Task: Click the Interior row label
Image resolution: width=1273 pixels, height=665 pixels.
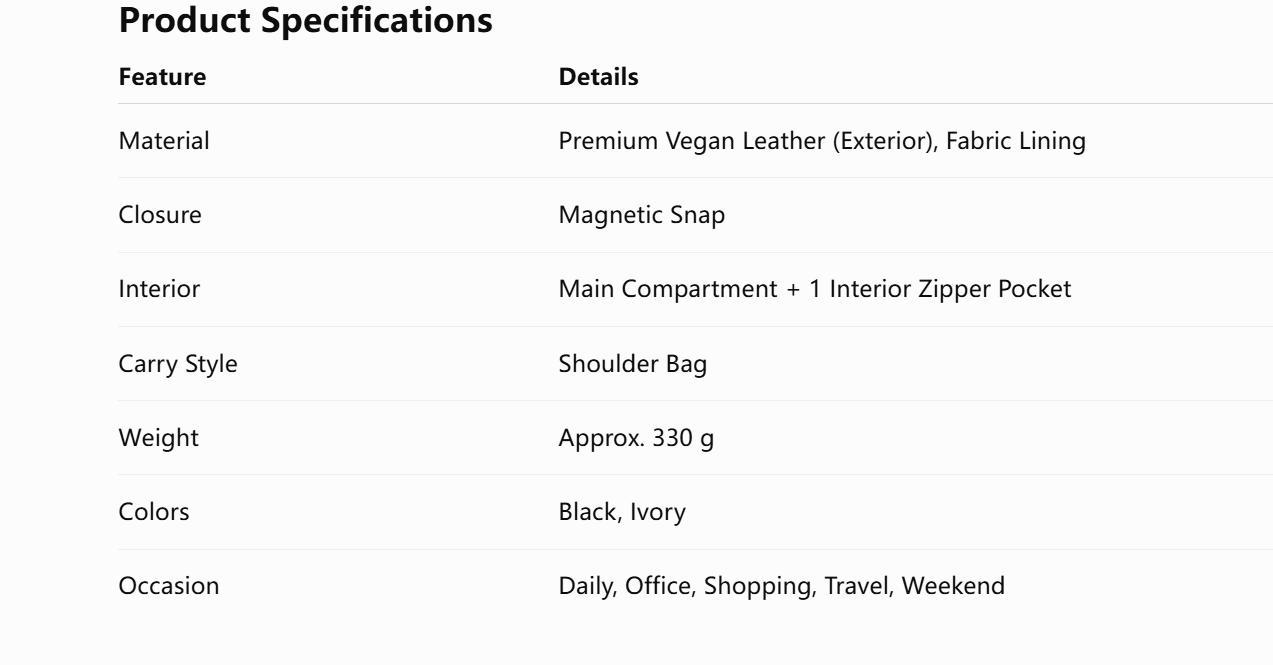Action: (159, 290)
